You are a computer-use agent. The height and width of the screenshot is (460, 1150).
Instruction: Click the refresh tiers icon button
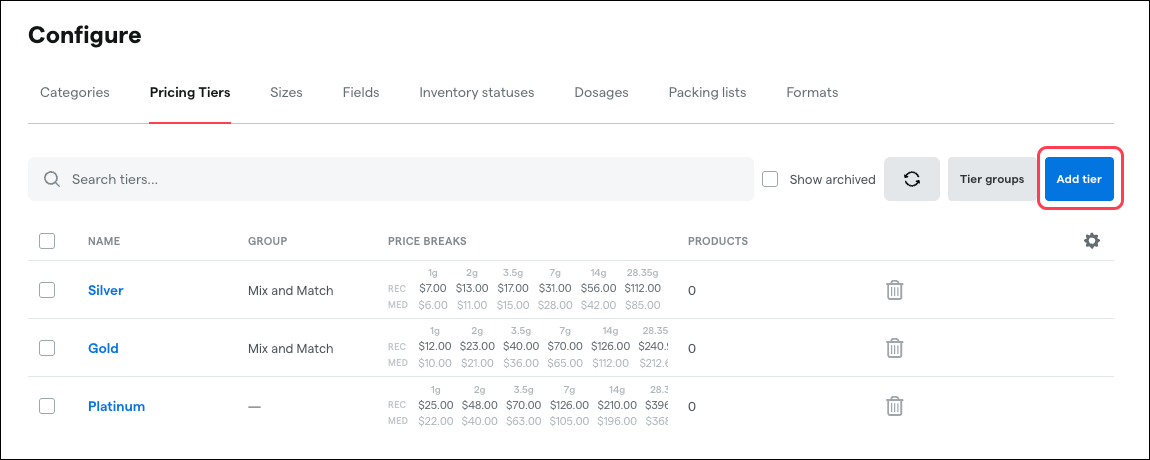pyautogui.click(x=912, y=179)
